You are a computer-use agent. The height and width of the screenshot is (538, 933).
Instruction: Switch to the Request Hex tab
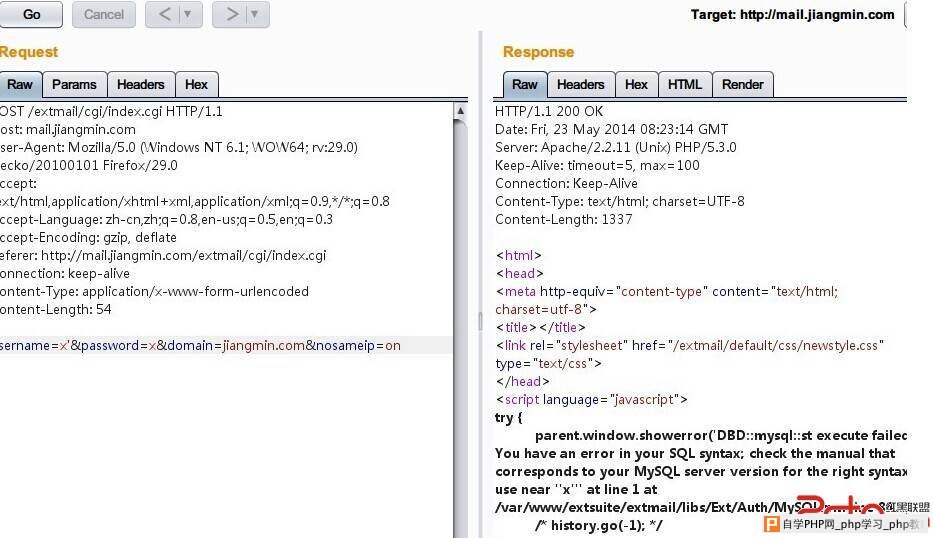pos(196,85)
